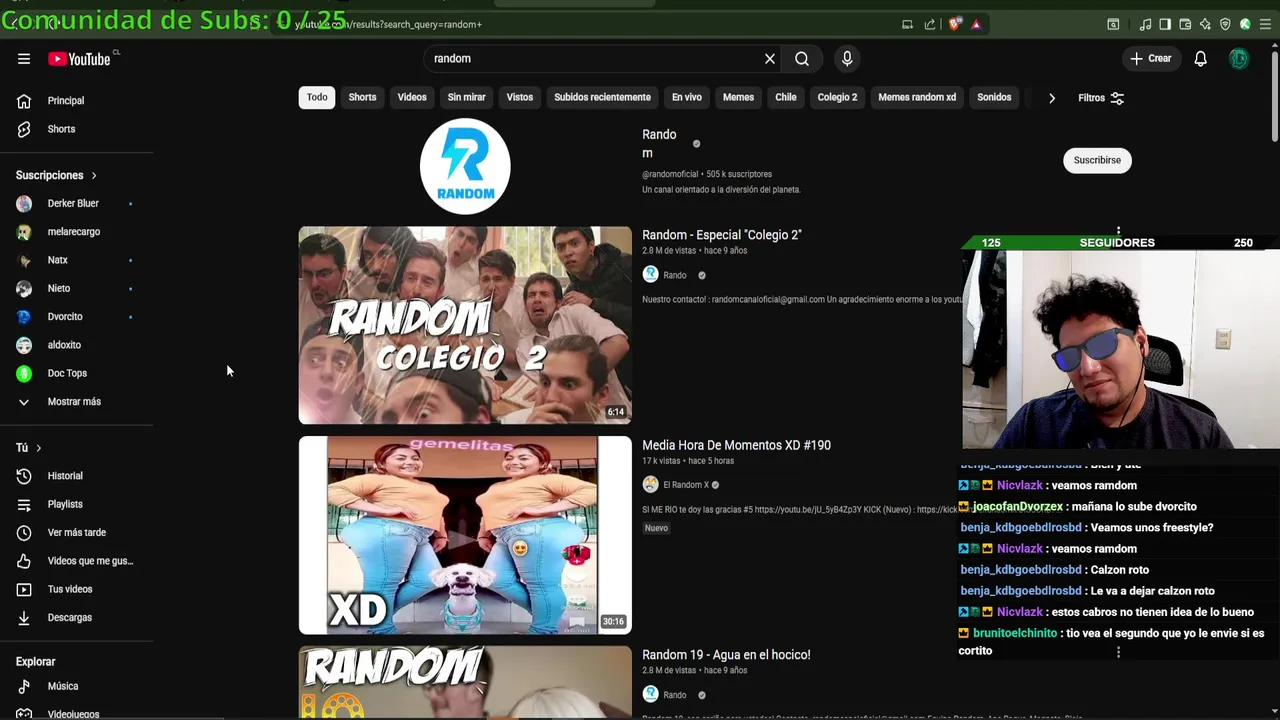1280x720 pixels.
Task: Open the Leo AI sparkle icon
Action: (x=1205, y=24)
